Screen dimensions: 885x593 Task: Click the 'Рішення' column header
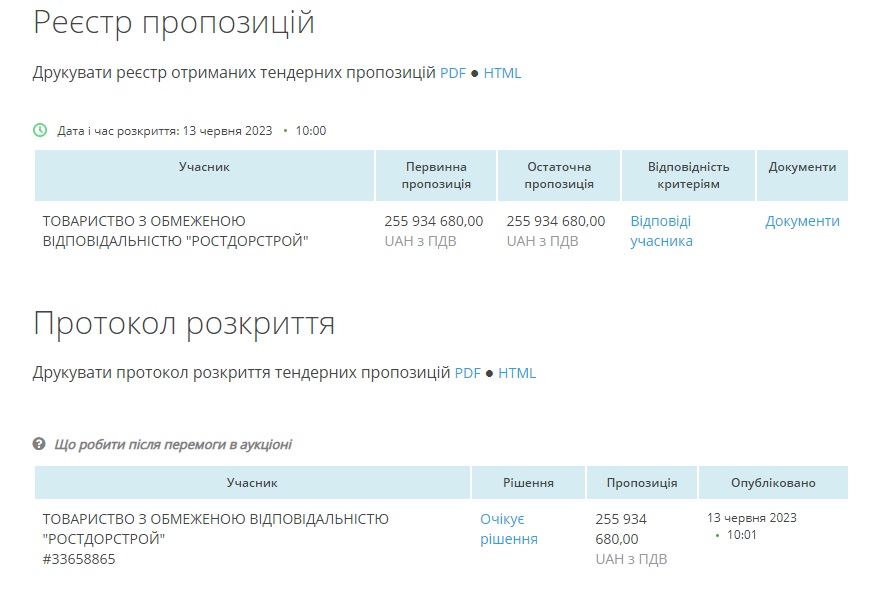pos(528,483)
